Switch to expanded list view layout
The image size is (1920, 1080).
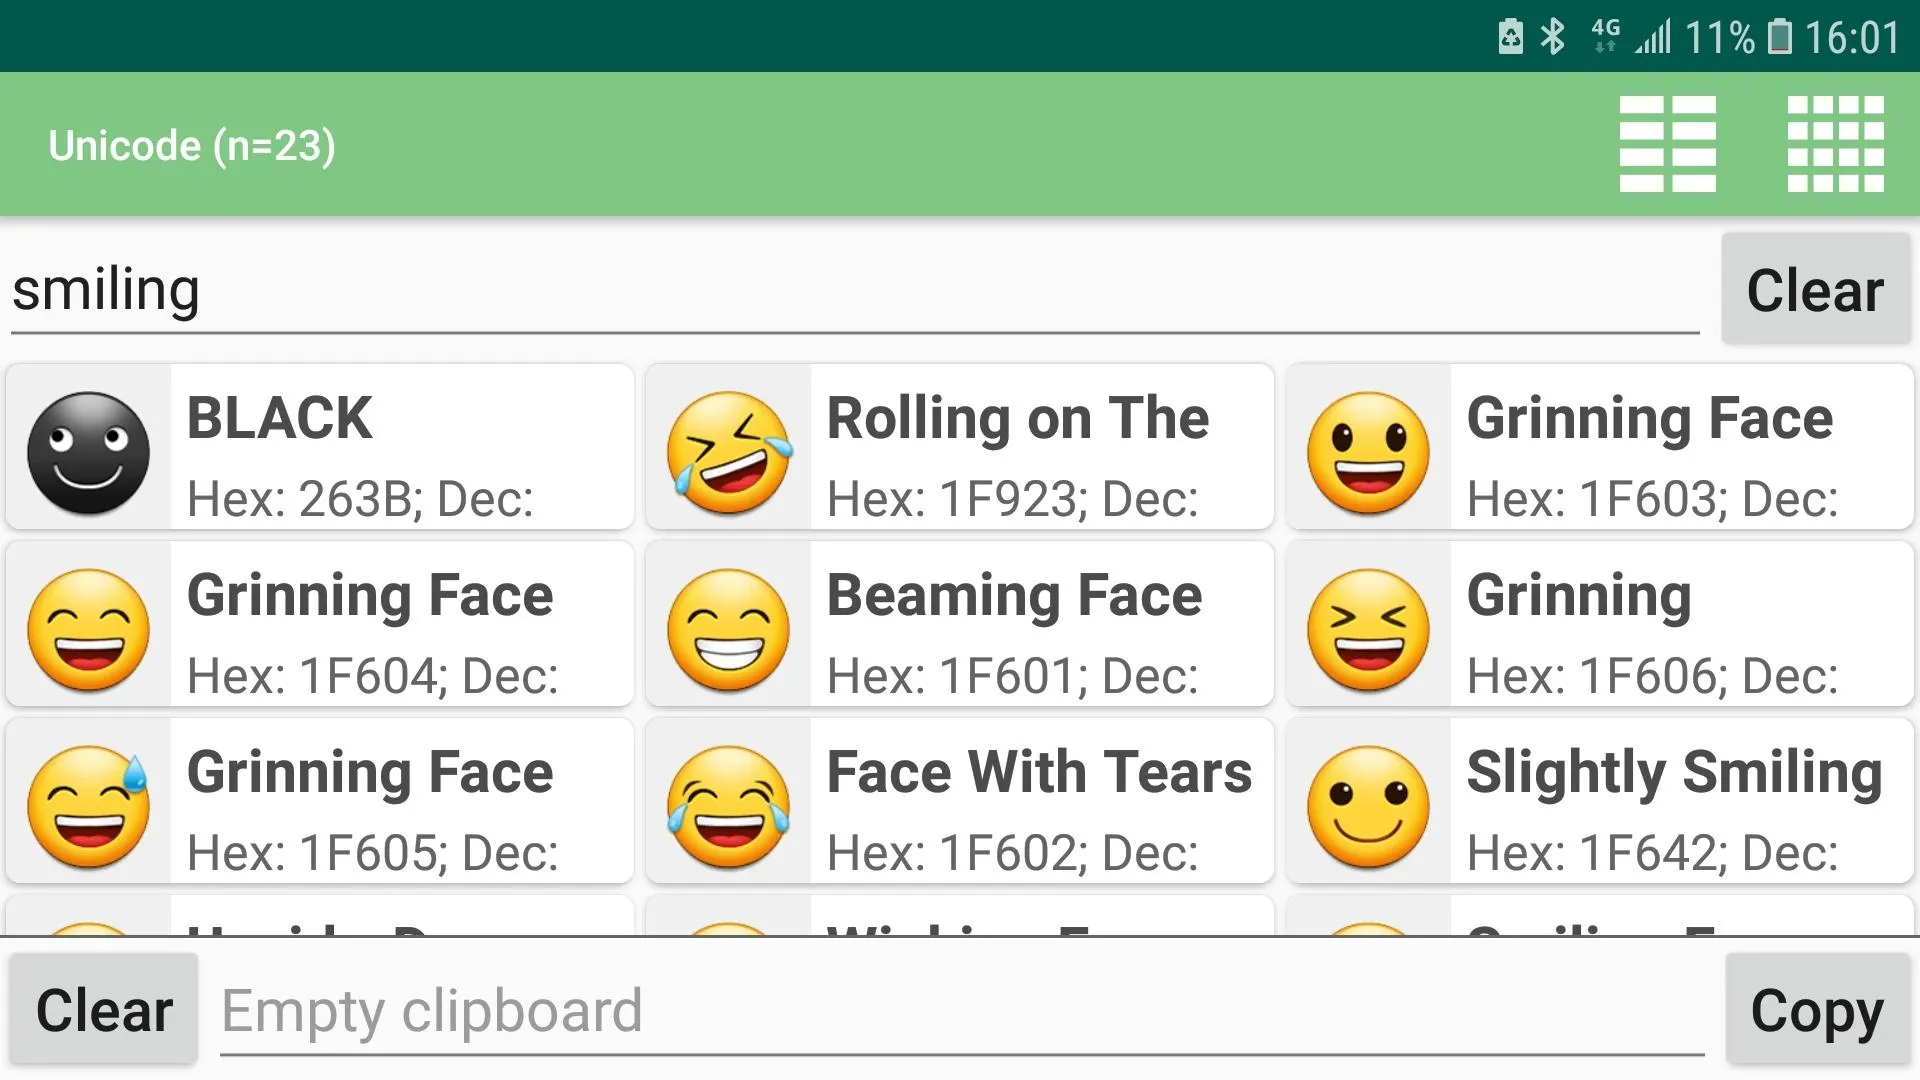tap(1668, 142)
